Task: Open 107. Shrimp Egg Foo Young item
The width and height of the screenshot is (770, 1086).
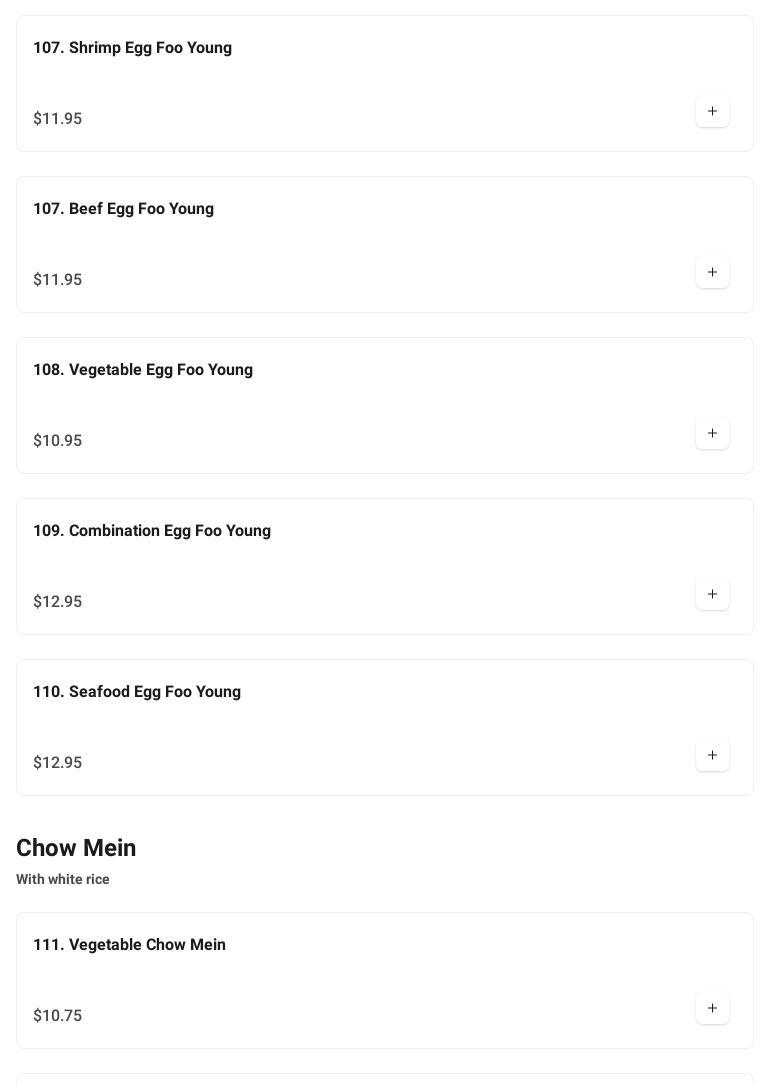Action: 132,48
